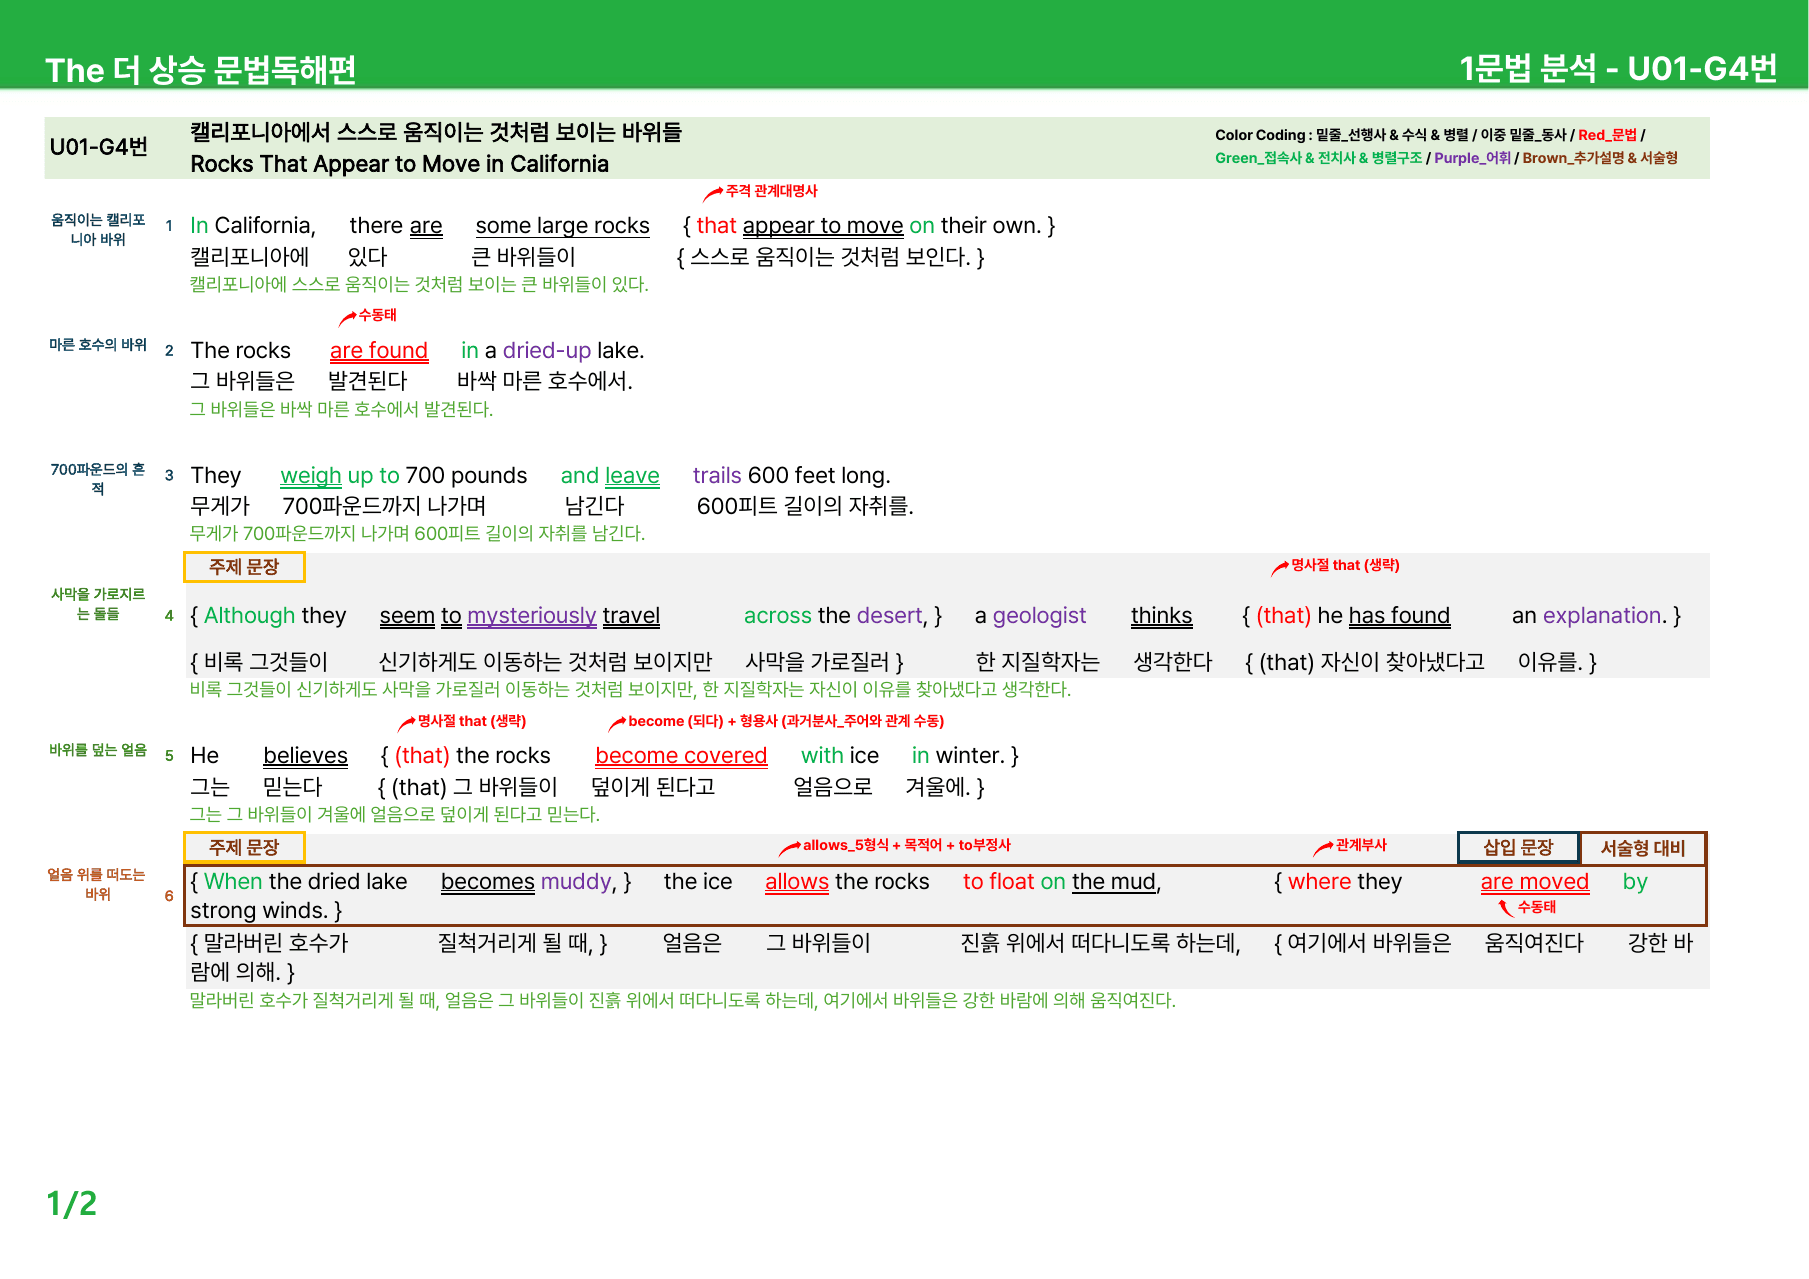Viewport: 1809px width, 1279px height.
Task: Click the green phrase 'and leave'
Action: click(x=610, y=476)
